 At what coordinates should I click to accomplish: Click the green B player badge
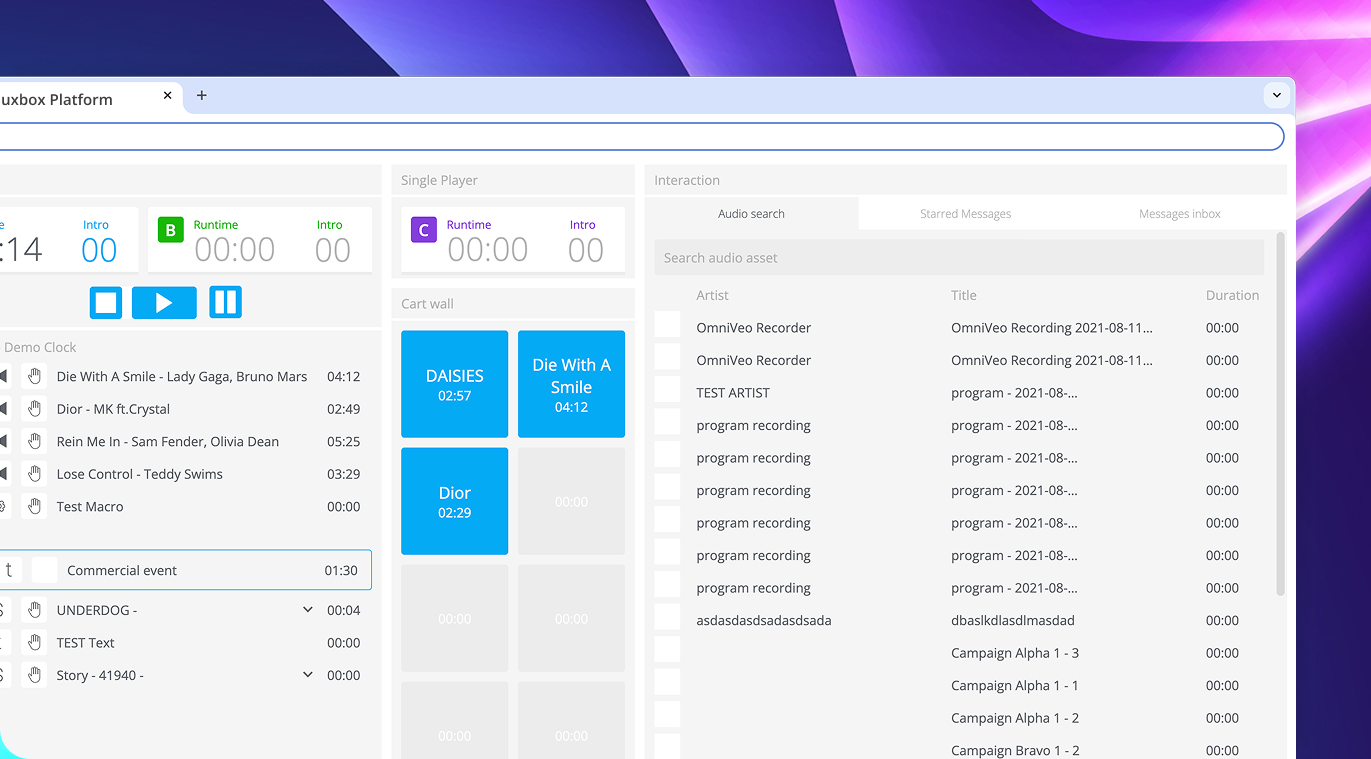[170, 231]
